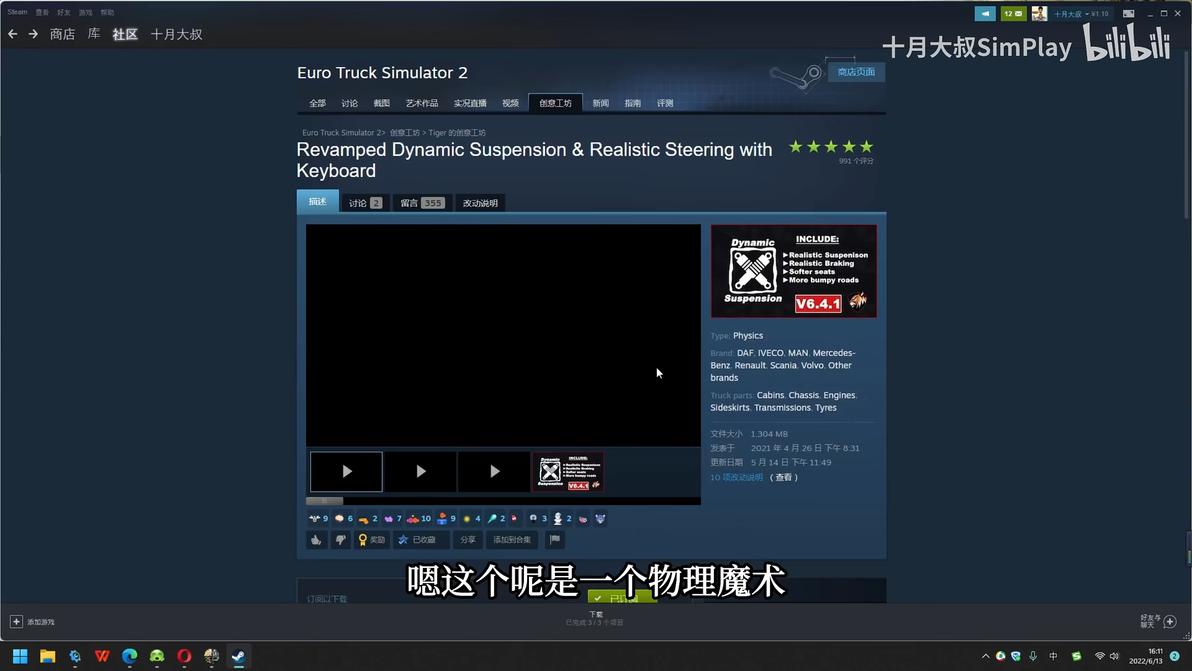Image resolution: width=1192 pixels, height=671 pixels.
Task: Switch to Big Picture mode icon
Action: (1128, 14)
